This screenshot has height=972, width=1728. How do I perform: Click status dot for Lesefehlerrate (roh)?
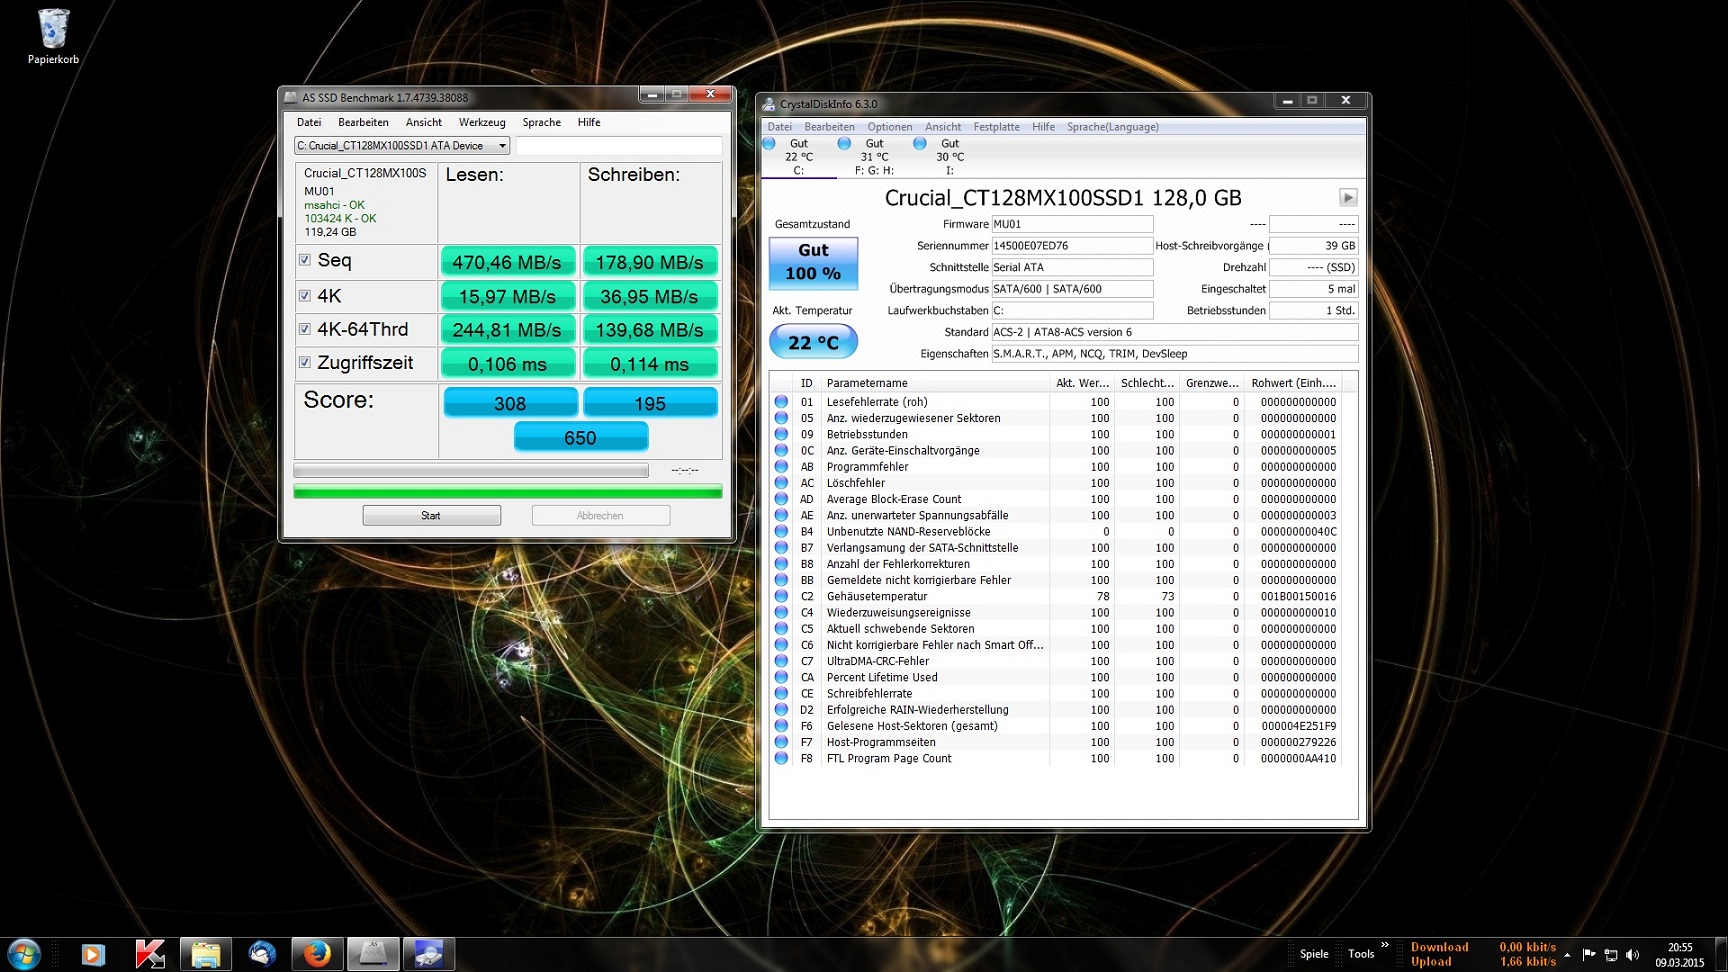(782, 402)
